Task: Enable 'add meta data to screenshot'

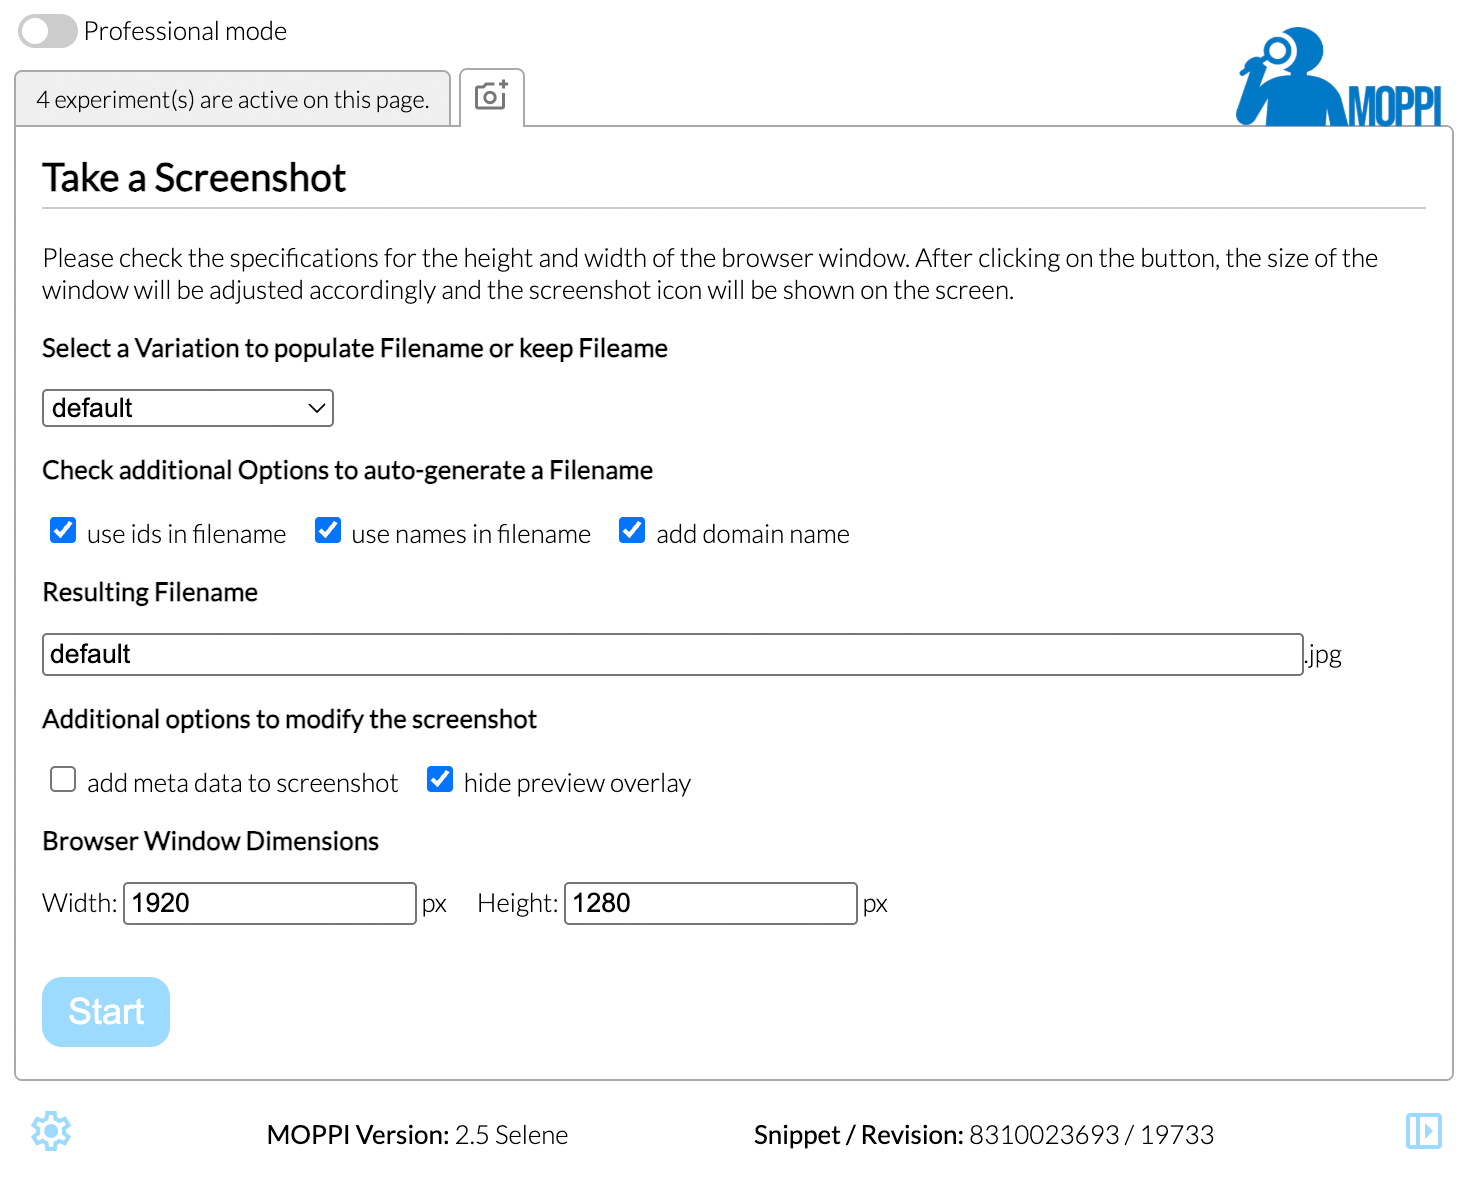Action: (63, 779)
